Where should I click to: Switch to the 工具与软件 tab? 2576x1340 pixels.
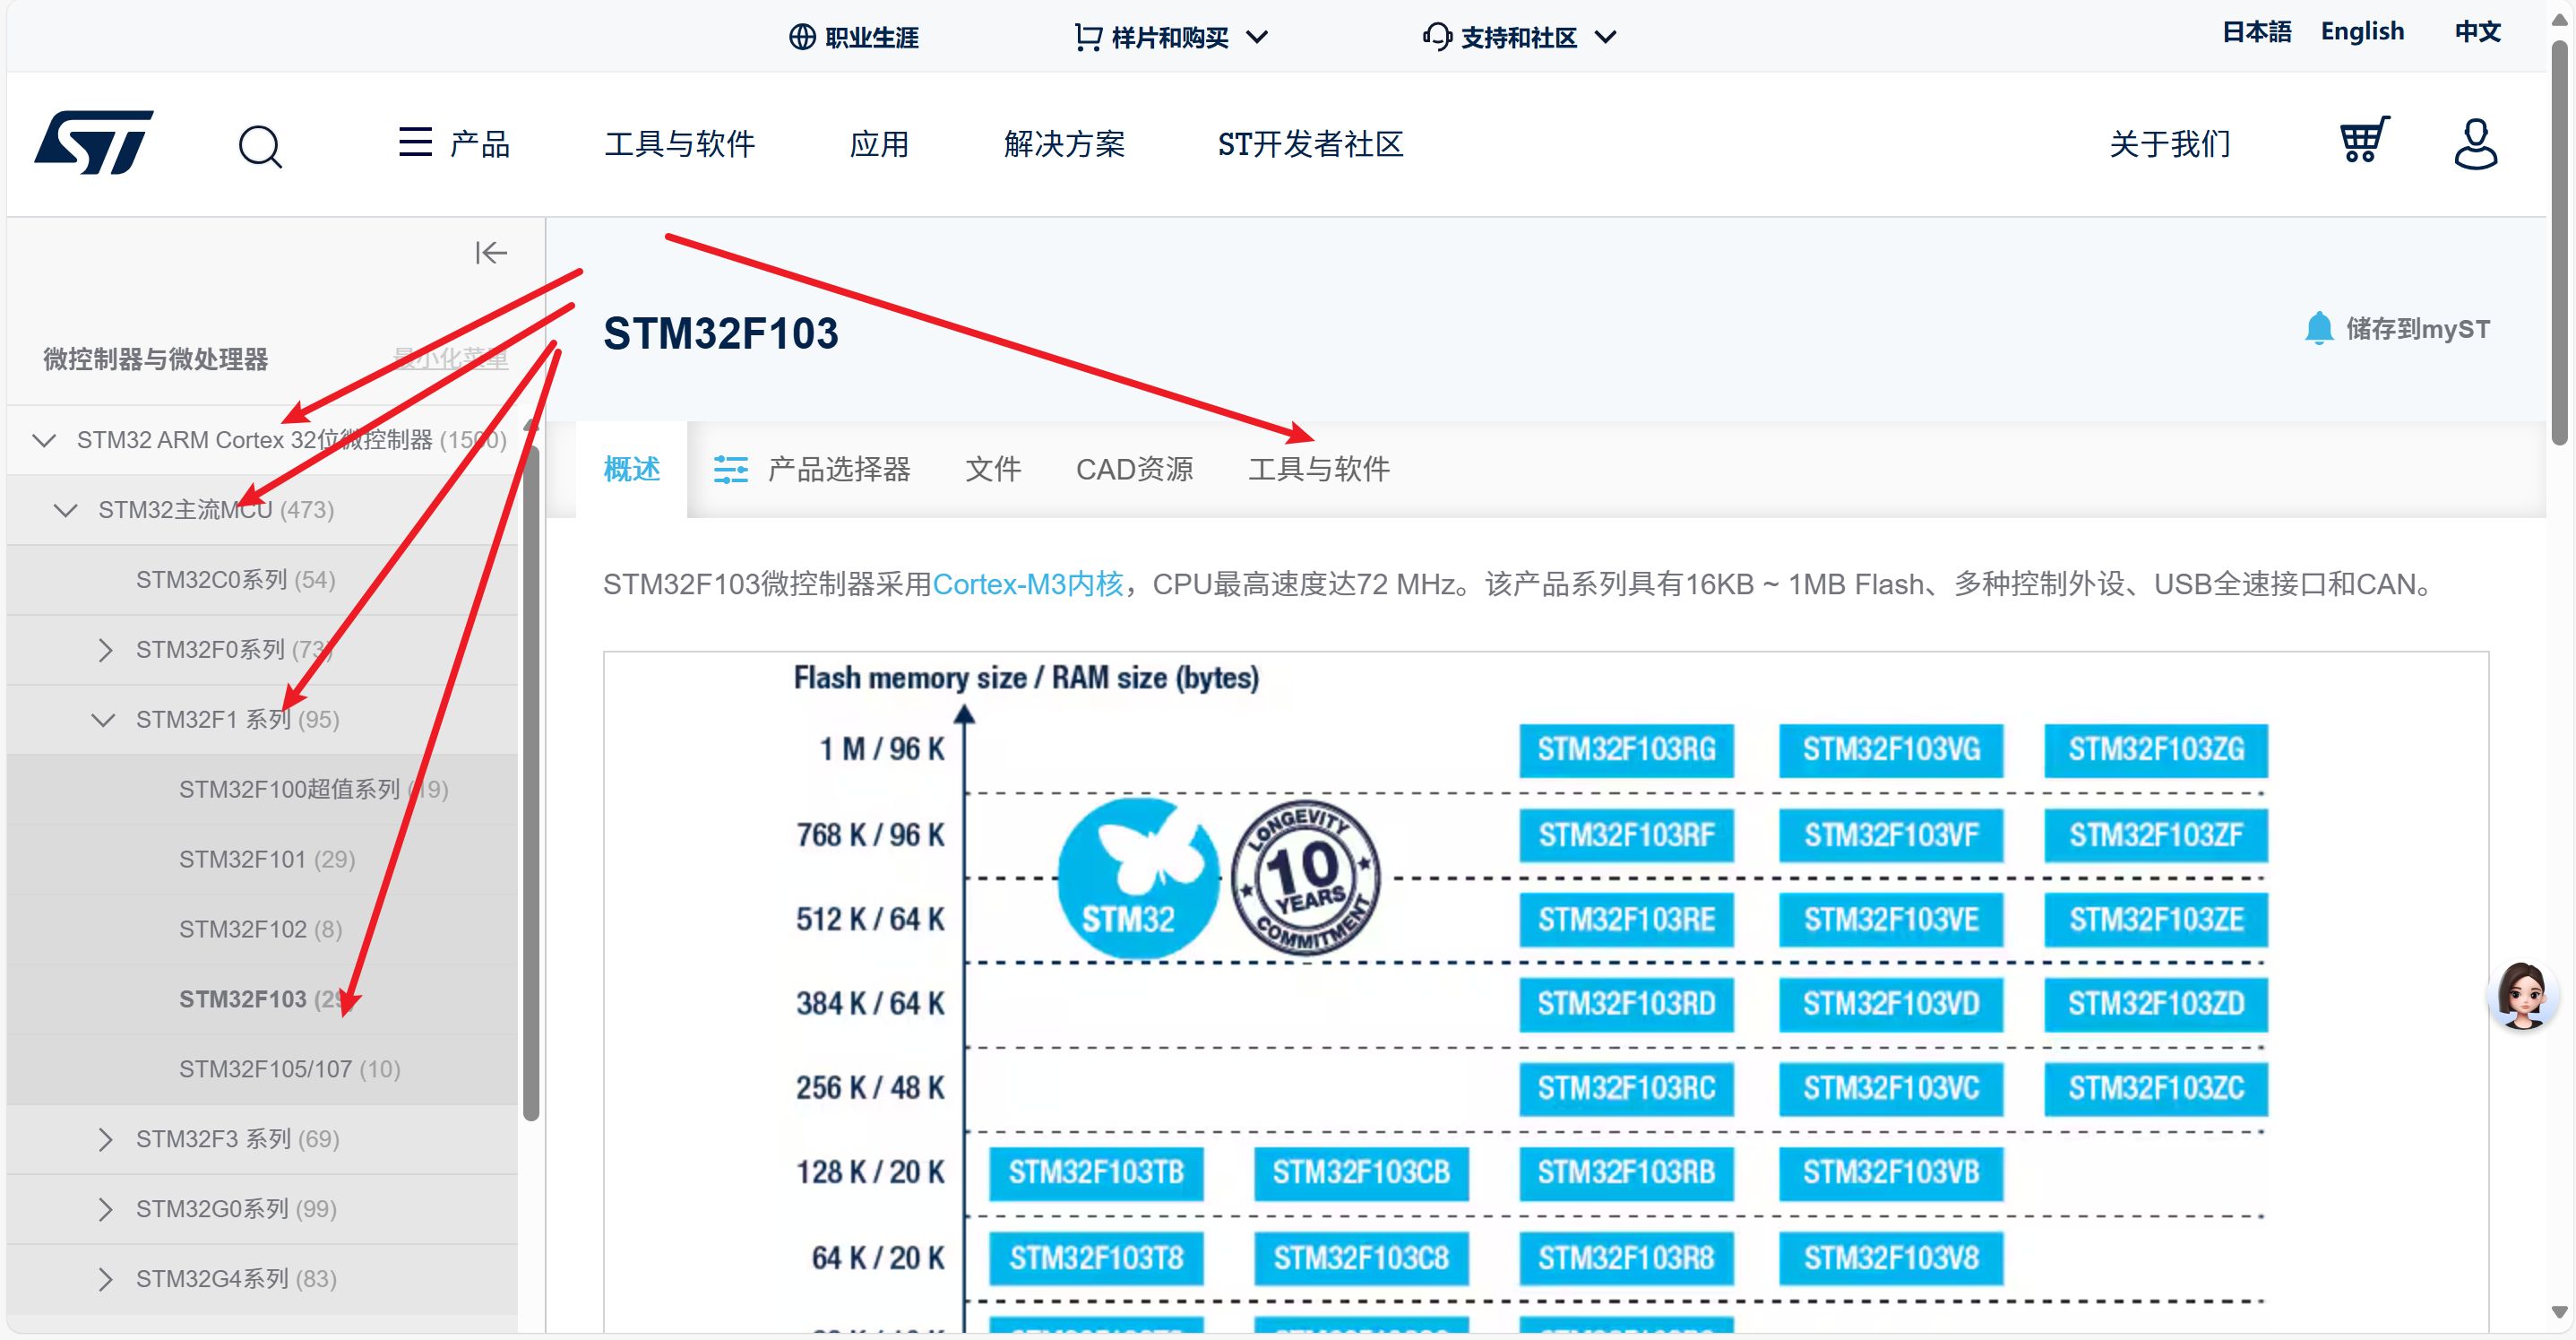click(1319, 468)
